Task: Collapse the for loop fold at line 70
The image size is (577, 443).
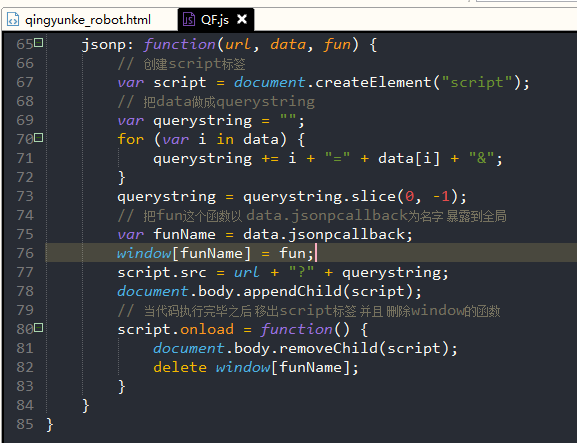Action: tap(39, 138)
